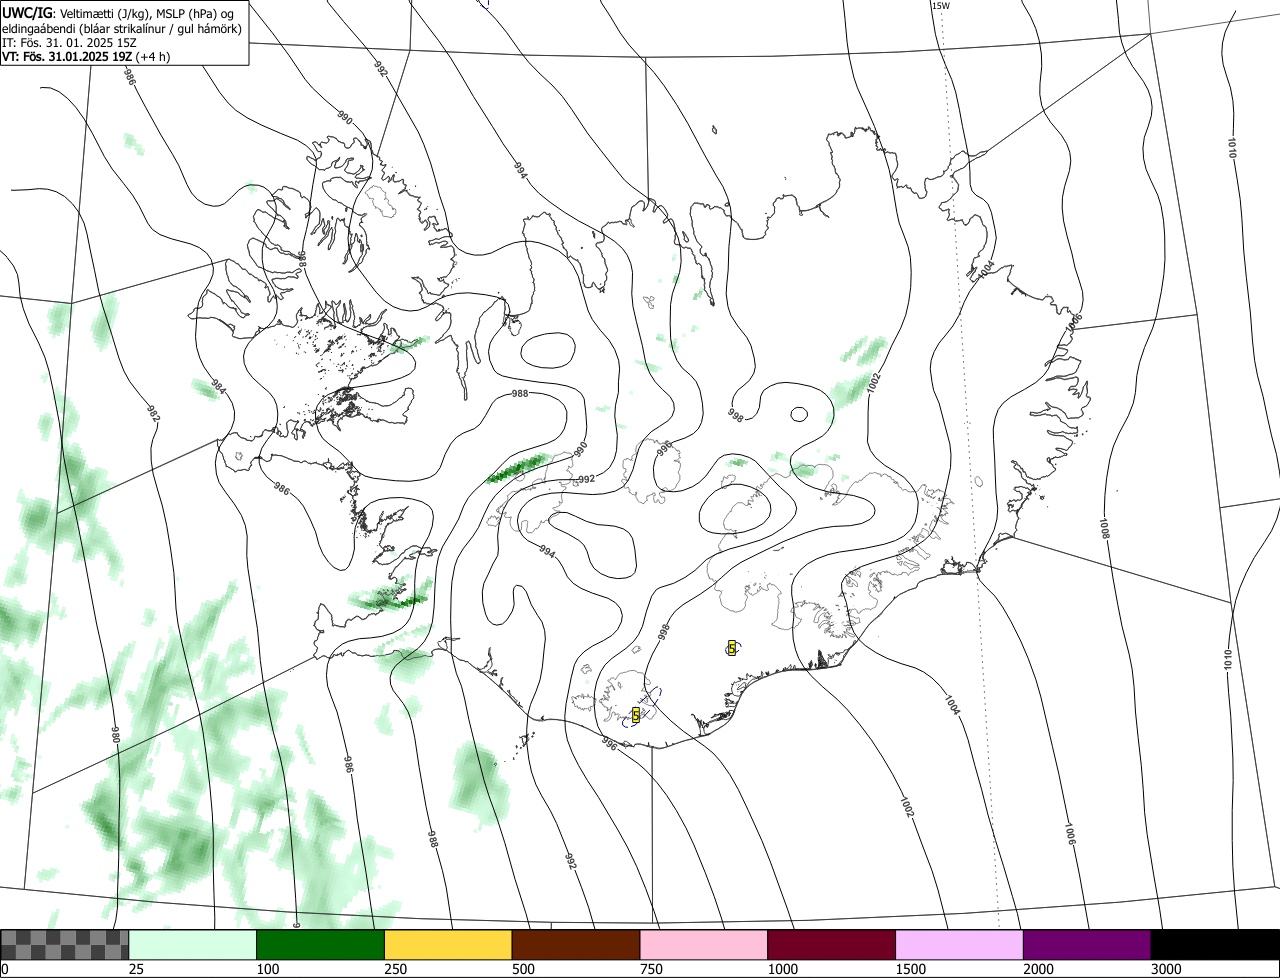Click the dark green 100–250 legend swatch
The image size is (1280, 978).
tap(320, 944)
